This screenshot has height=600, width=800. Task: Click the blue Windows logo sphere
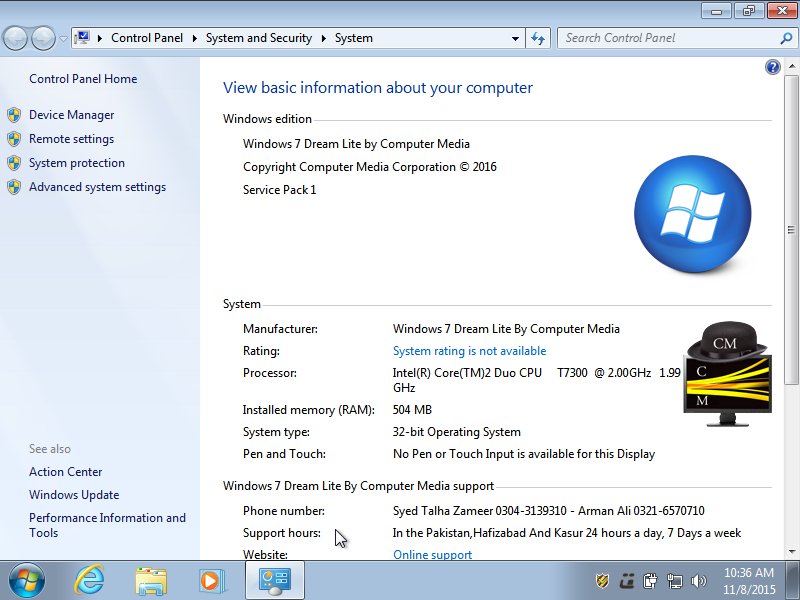coord(692,214)
